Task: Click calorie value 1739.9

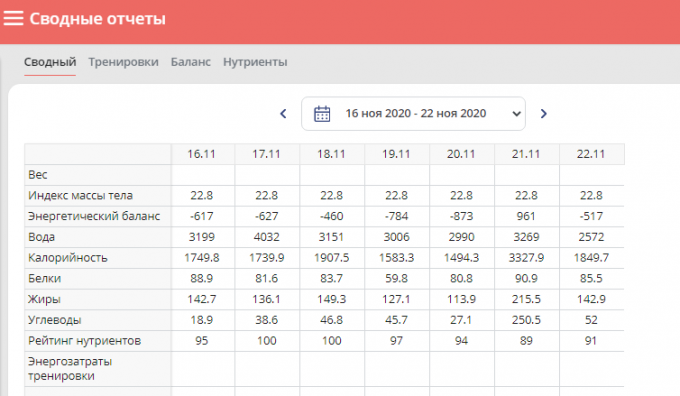Action: click(266, 258)
